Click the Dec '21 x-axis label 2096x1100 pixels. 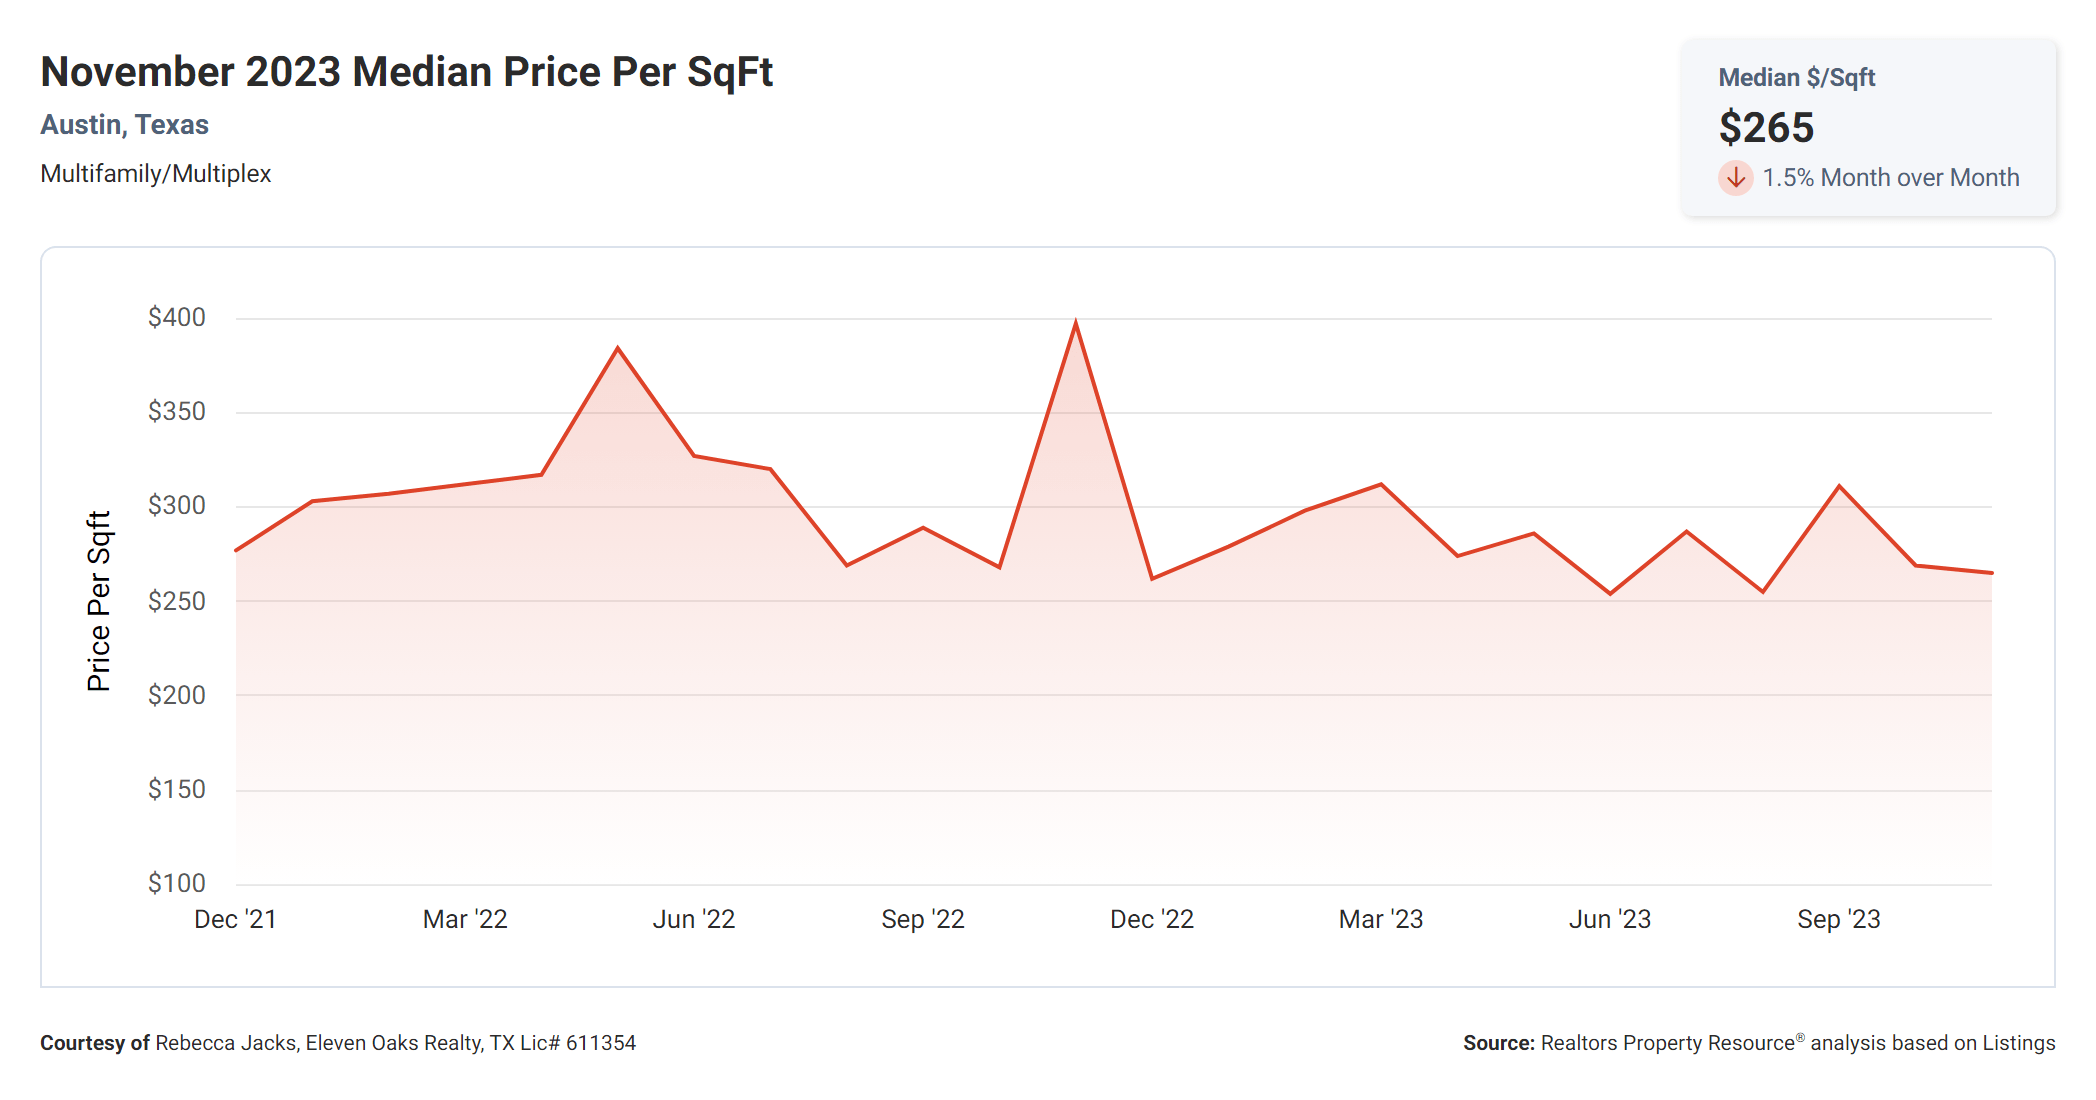click(235, 919)
